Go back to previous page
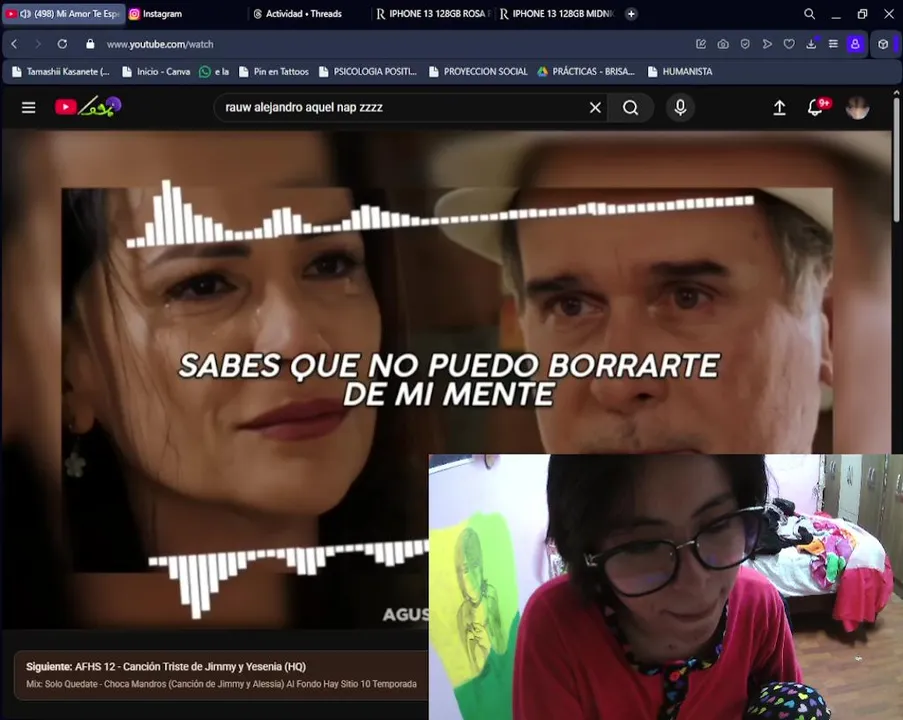Viewport: 903px width, 720px height. (x=14, y=44)
